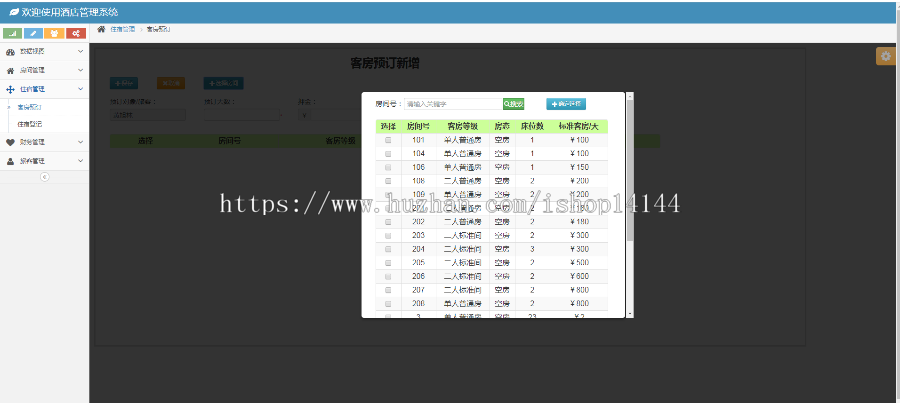Check the box for room 207
Image resolution: width=900 pixels, height=403 pixels.
[388, 290]
